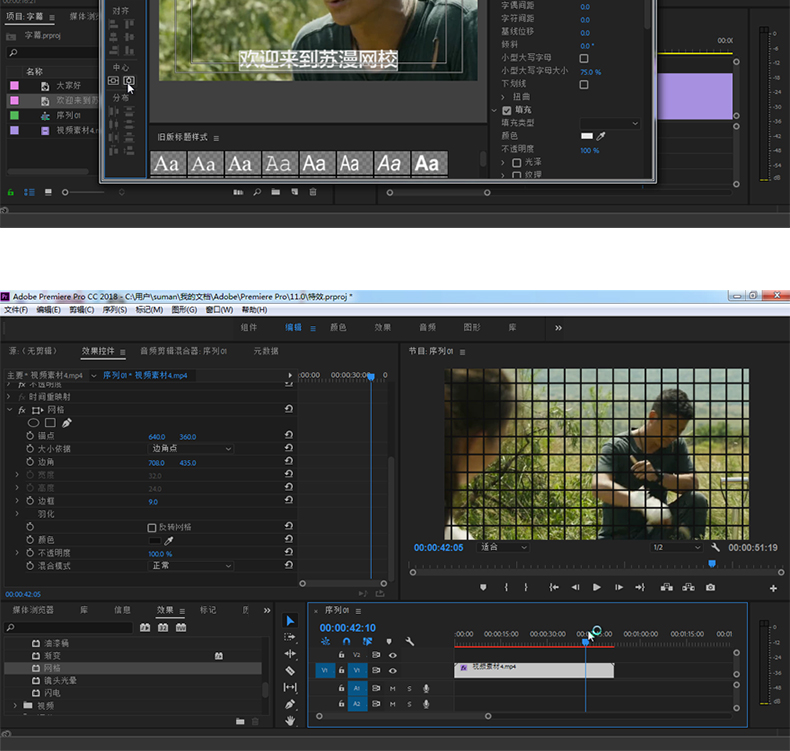
Task: Create ellipse mask for 网格 effect
Action: point(33,423)
